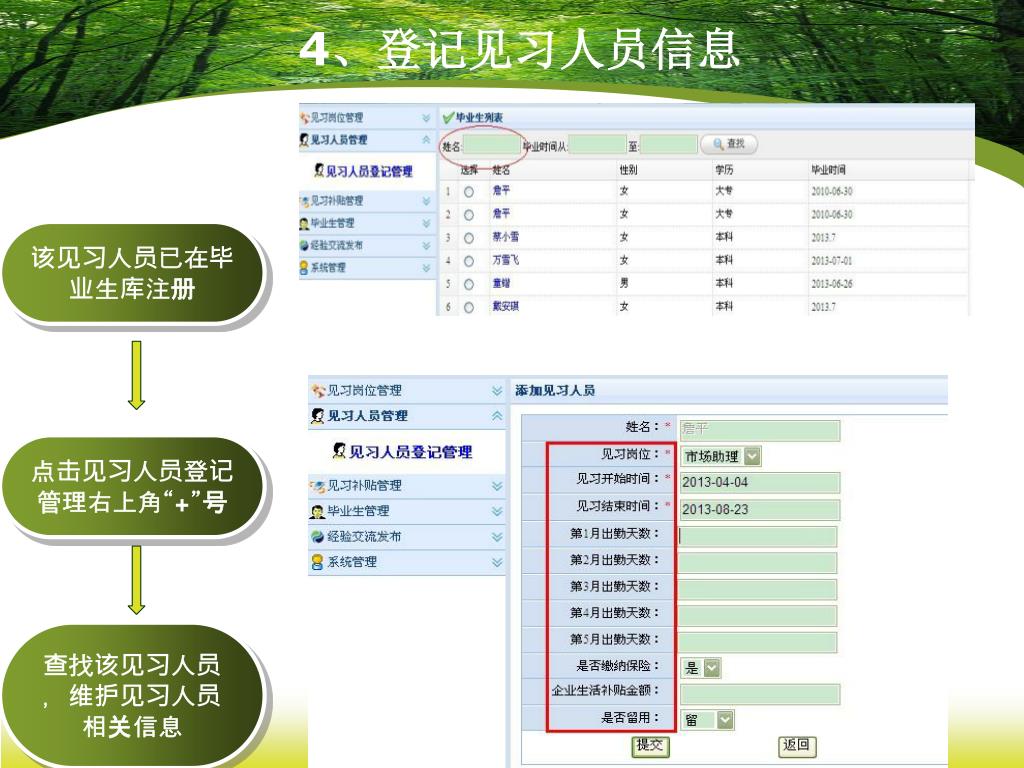Collapse 见习人员管理 chevron in 添加见习人员 screenshot
The width and height of the screenshot is (1024, 768).
pos(497,416)
